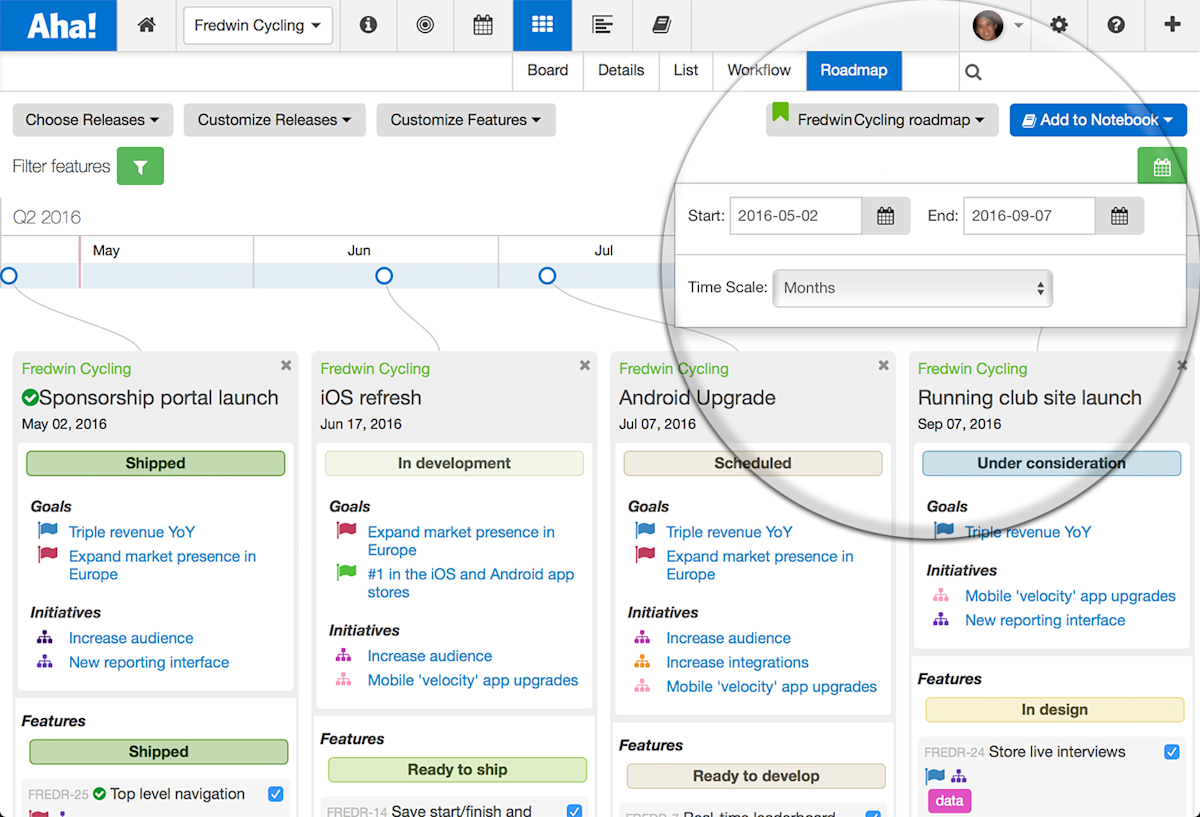The image size is (1200, 817).
Task: Open the settings gear icon
Action: tap(1059, 25)
